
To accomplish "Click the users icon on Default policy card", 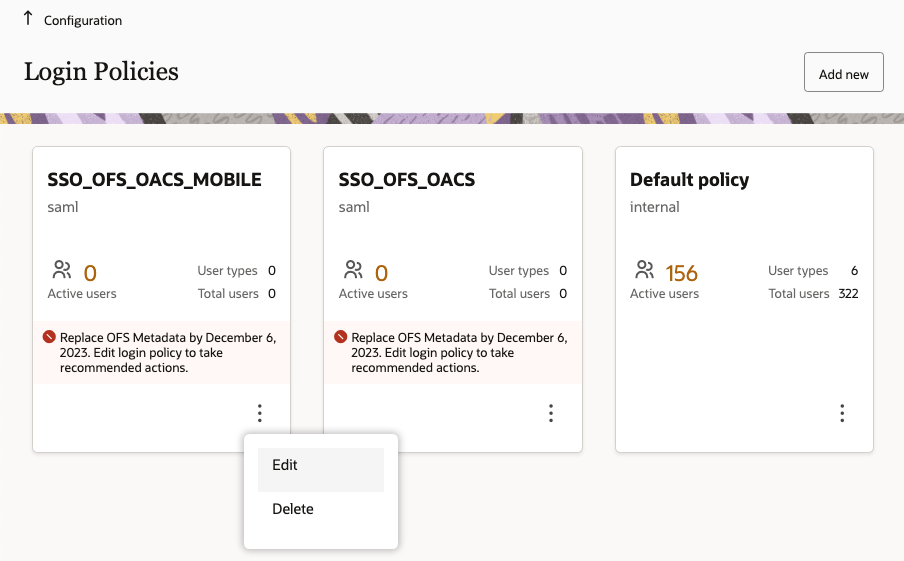I will tap(644, 270).
